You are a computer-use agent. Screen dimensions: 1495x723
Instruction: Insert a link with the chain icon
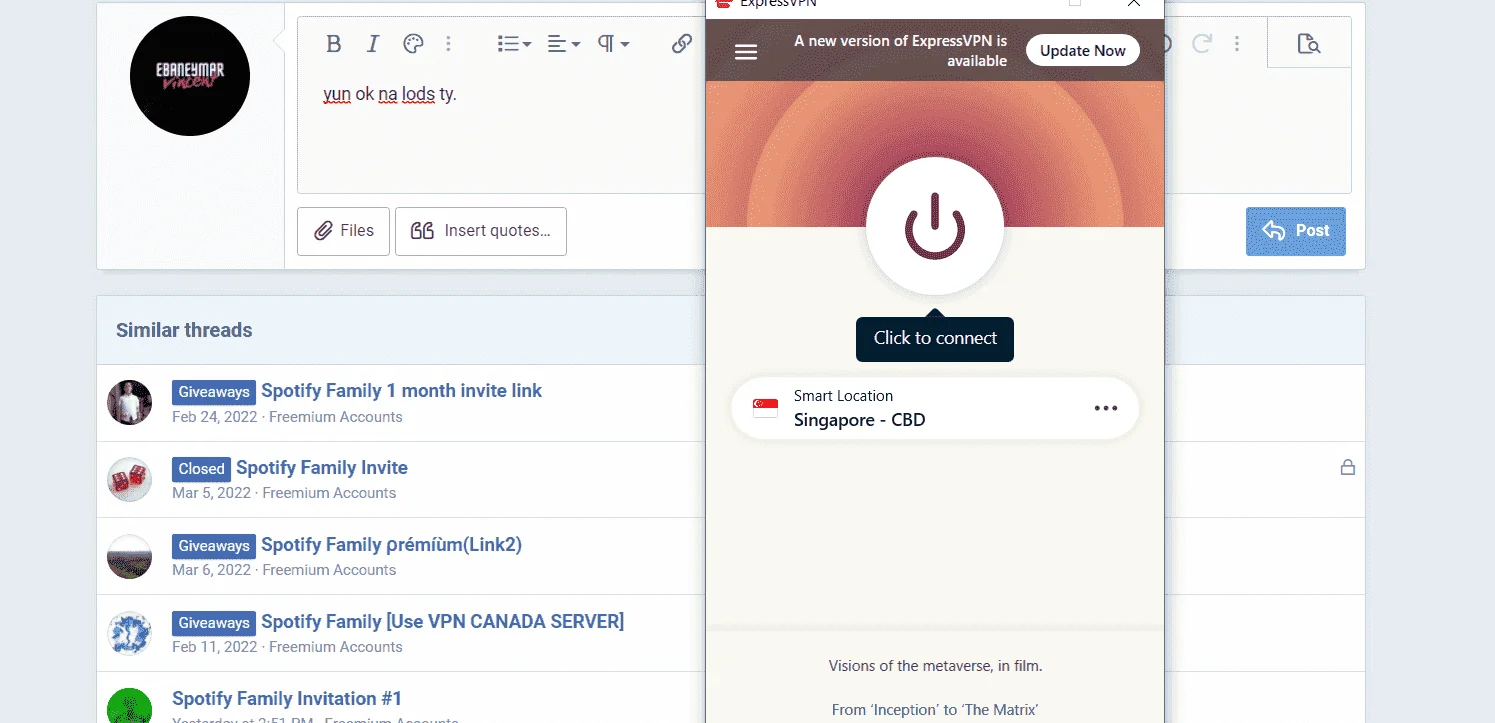682,44
